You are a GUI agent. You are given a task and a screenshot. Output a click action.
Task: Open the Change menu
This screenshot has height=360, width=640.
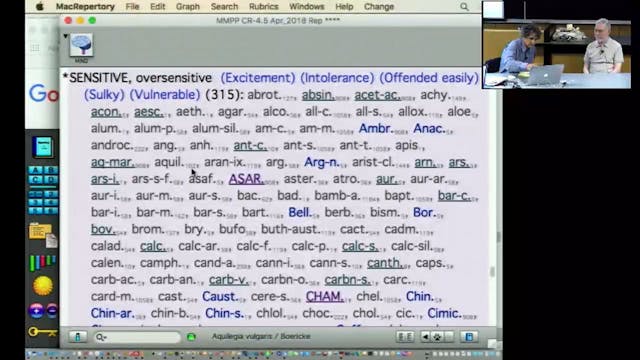[x=379, y=7]
